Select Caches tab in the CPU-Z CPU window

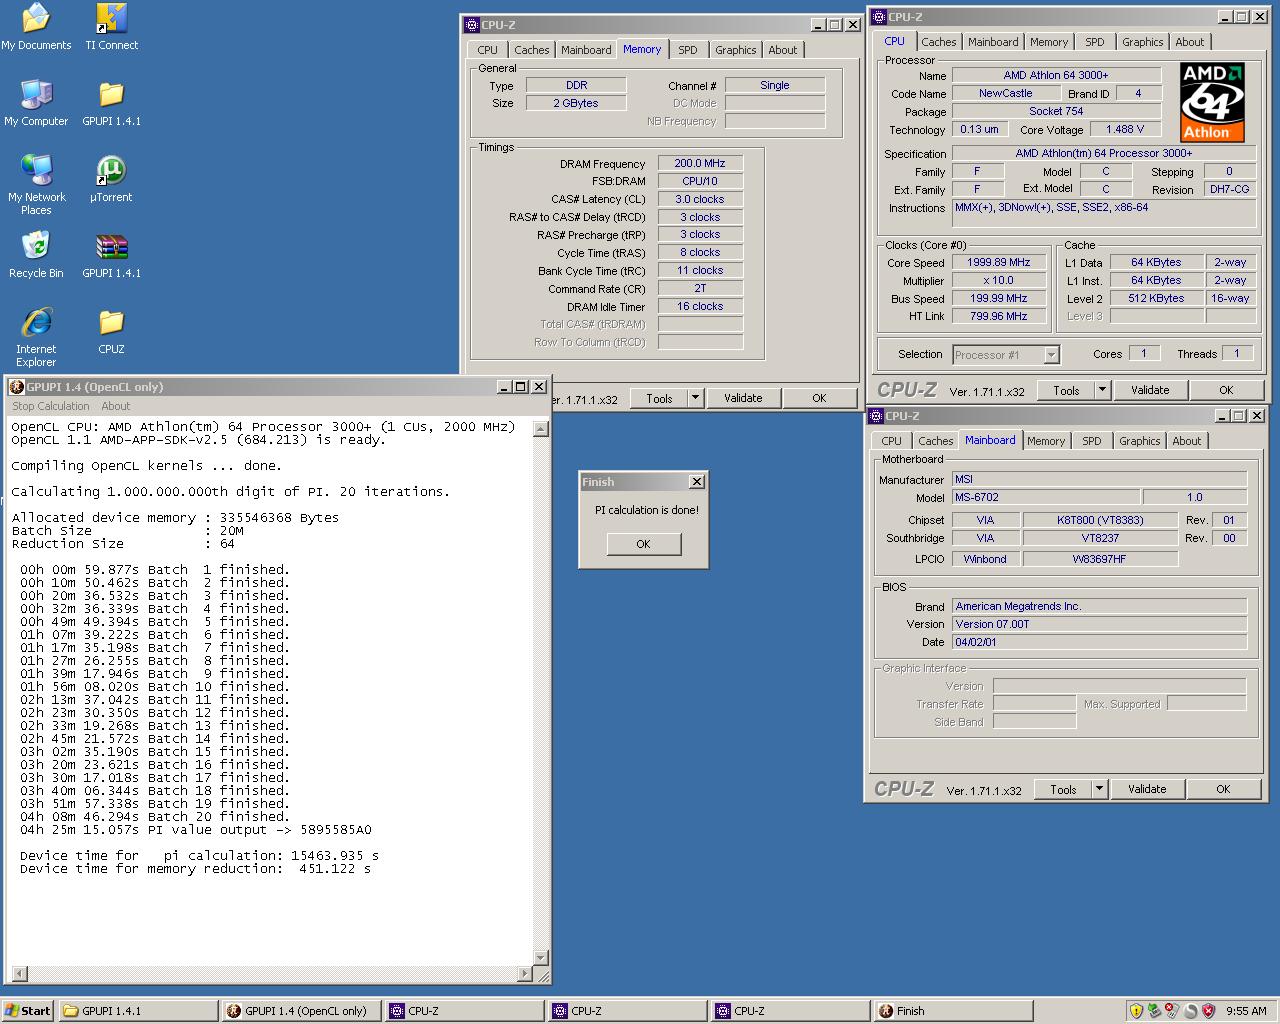(x=939, y=42)
